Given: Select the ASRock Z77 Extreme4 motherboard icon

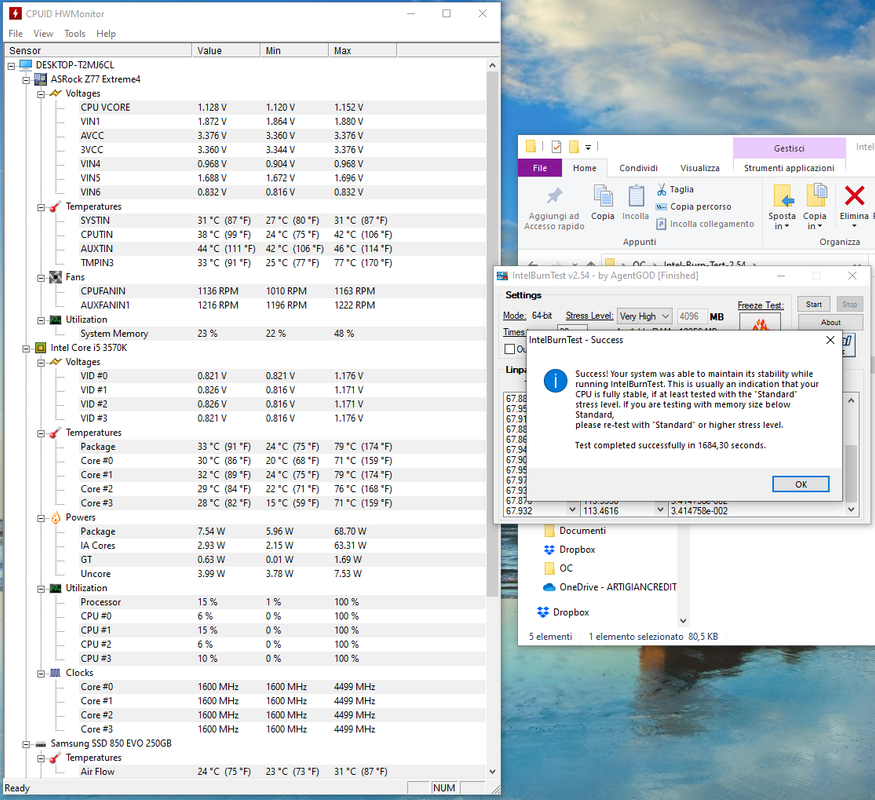Looking at the screenshot, I should (x=41, y=79).
